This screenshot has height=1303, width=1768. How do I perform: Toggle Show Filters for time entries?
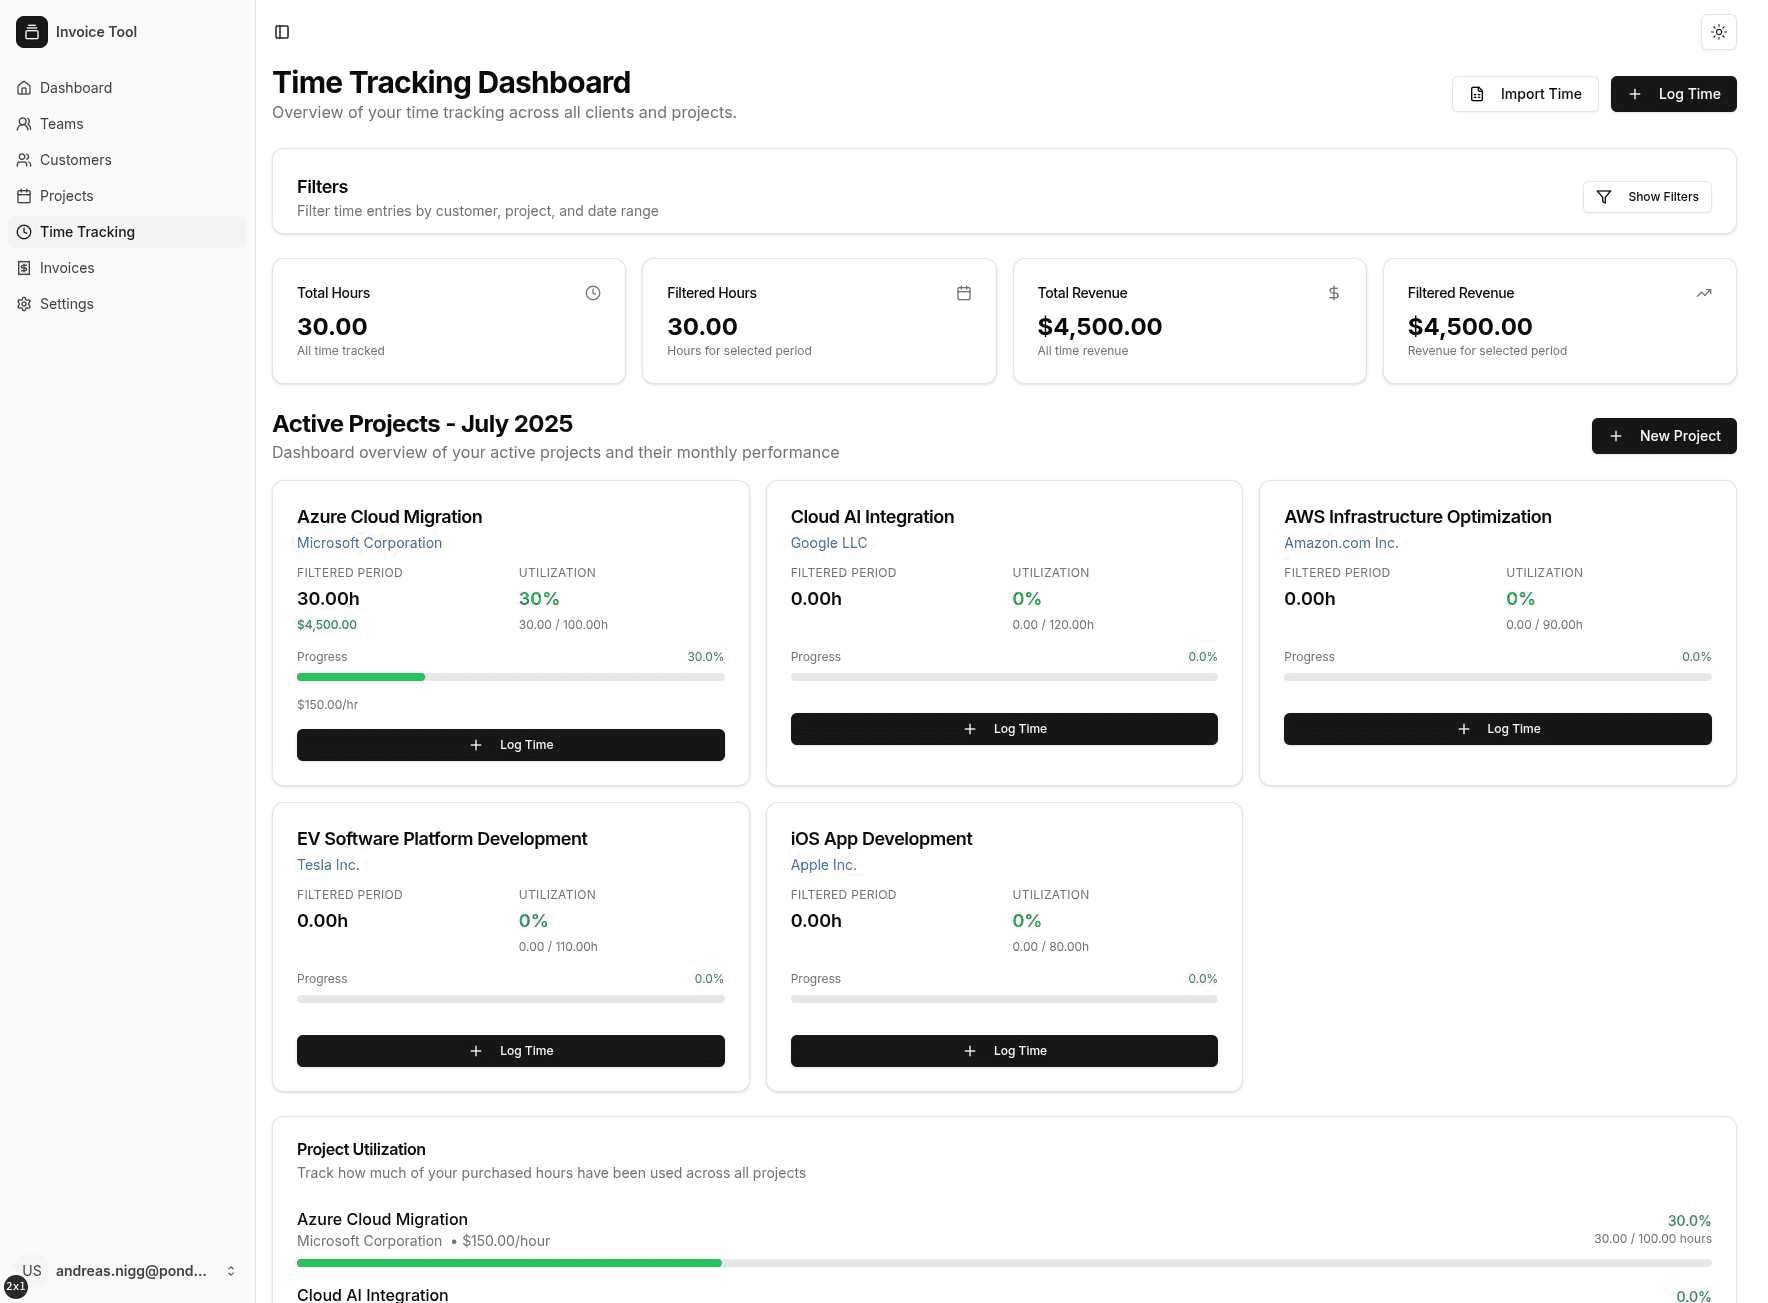[x=1646, y=196]
